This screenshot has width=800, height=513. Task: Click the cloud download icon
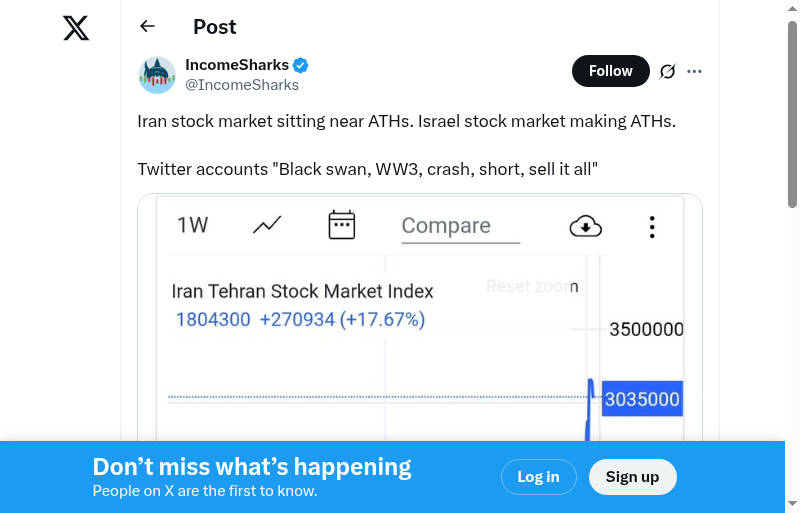click(x=585, y=227)
